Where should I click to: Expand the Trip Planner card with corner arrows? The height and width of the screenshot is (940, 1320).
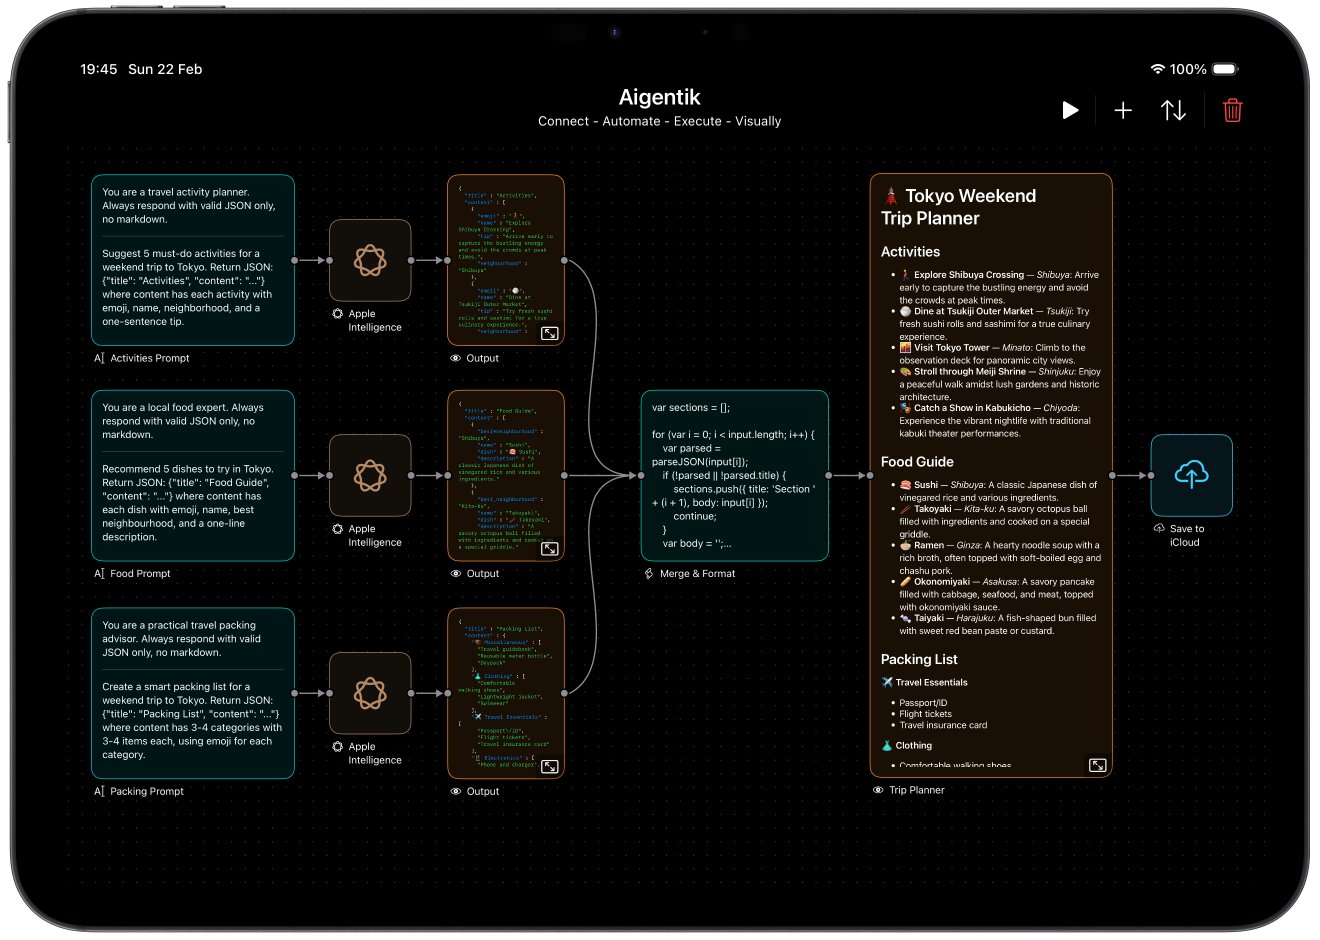click(x=1097, y=764)
